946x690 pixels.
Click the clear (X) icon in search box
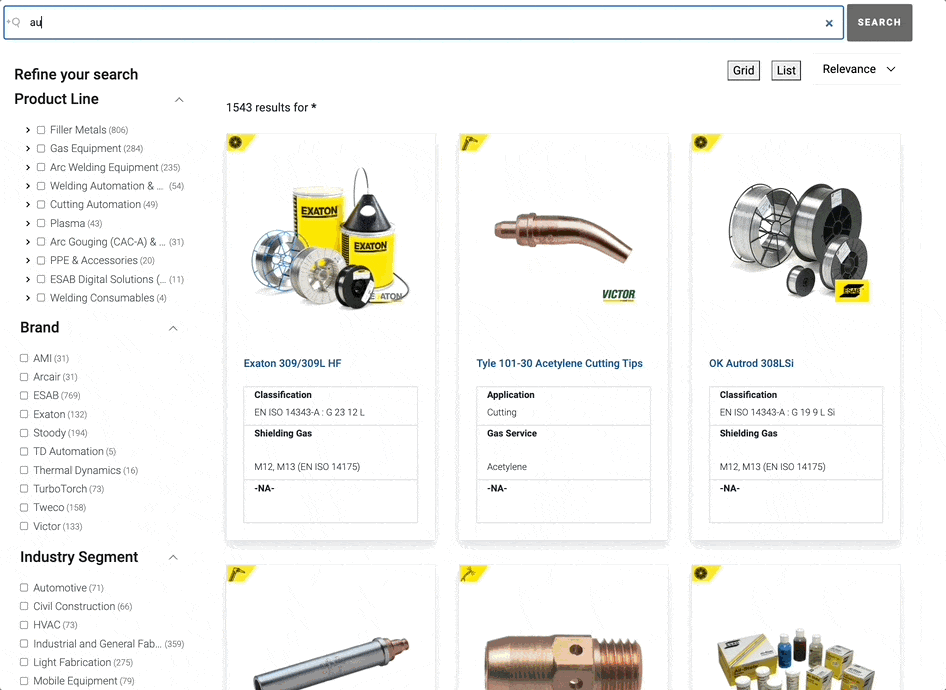click(x=829, y=23)
